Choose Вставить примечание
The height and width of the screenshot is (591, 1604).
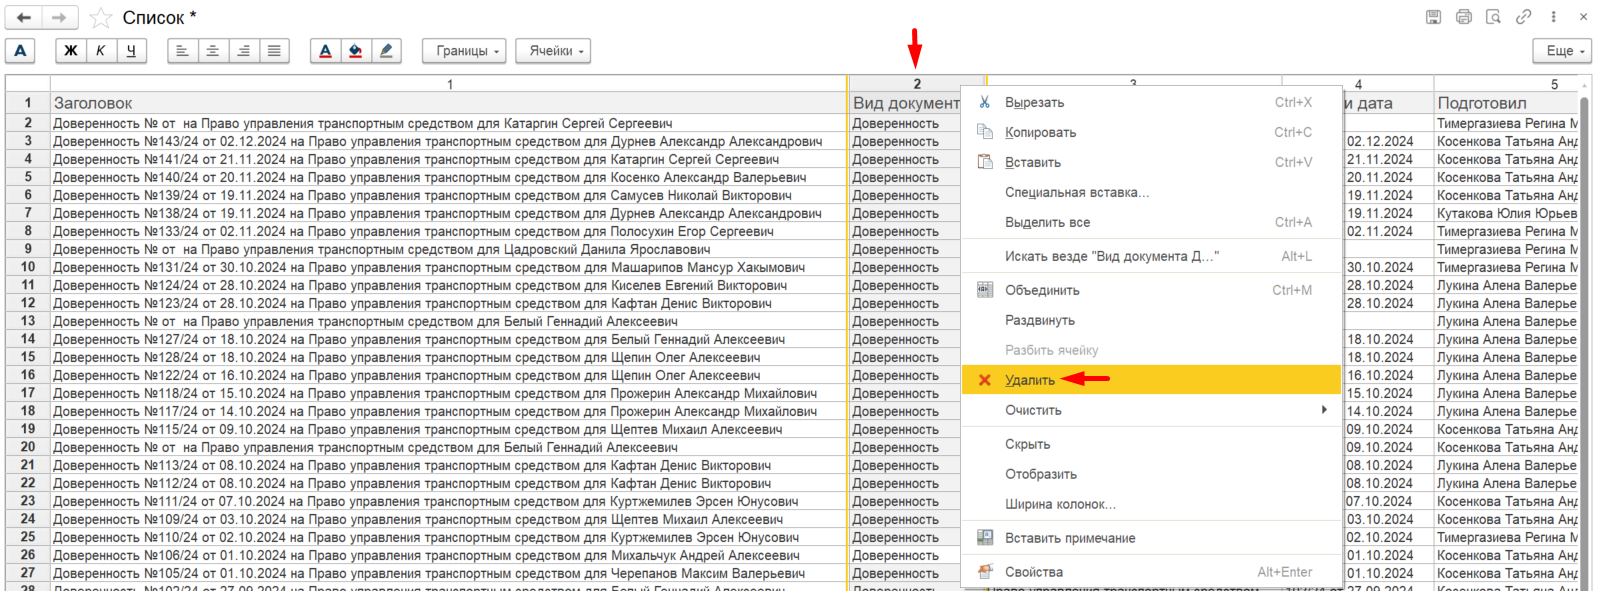[x=1151, y=538]
